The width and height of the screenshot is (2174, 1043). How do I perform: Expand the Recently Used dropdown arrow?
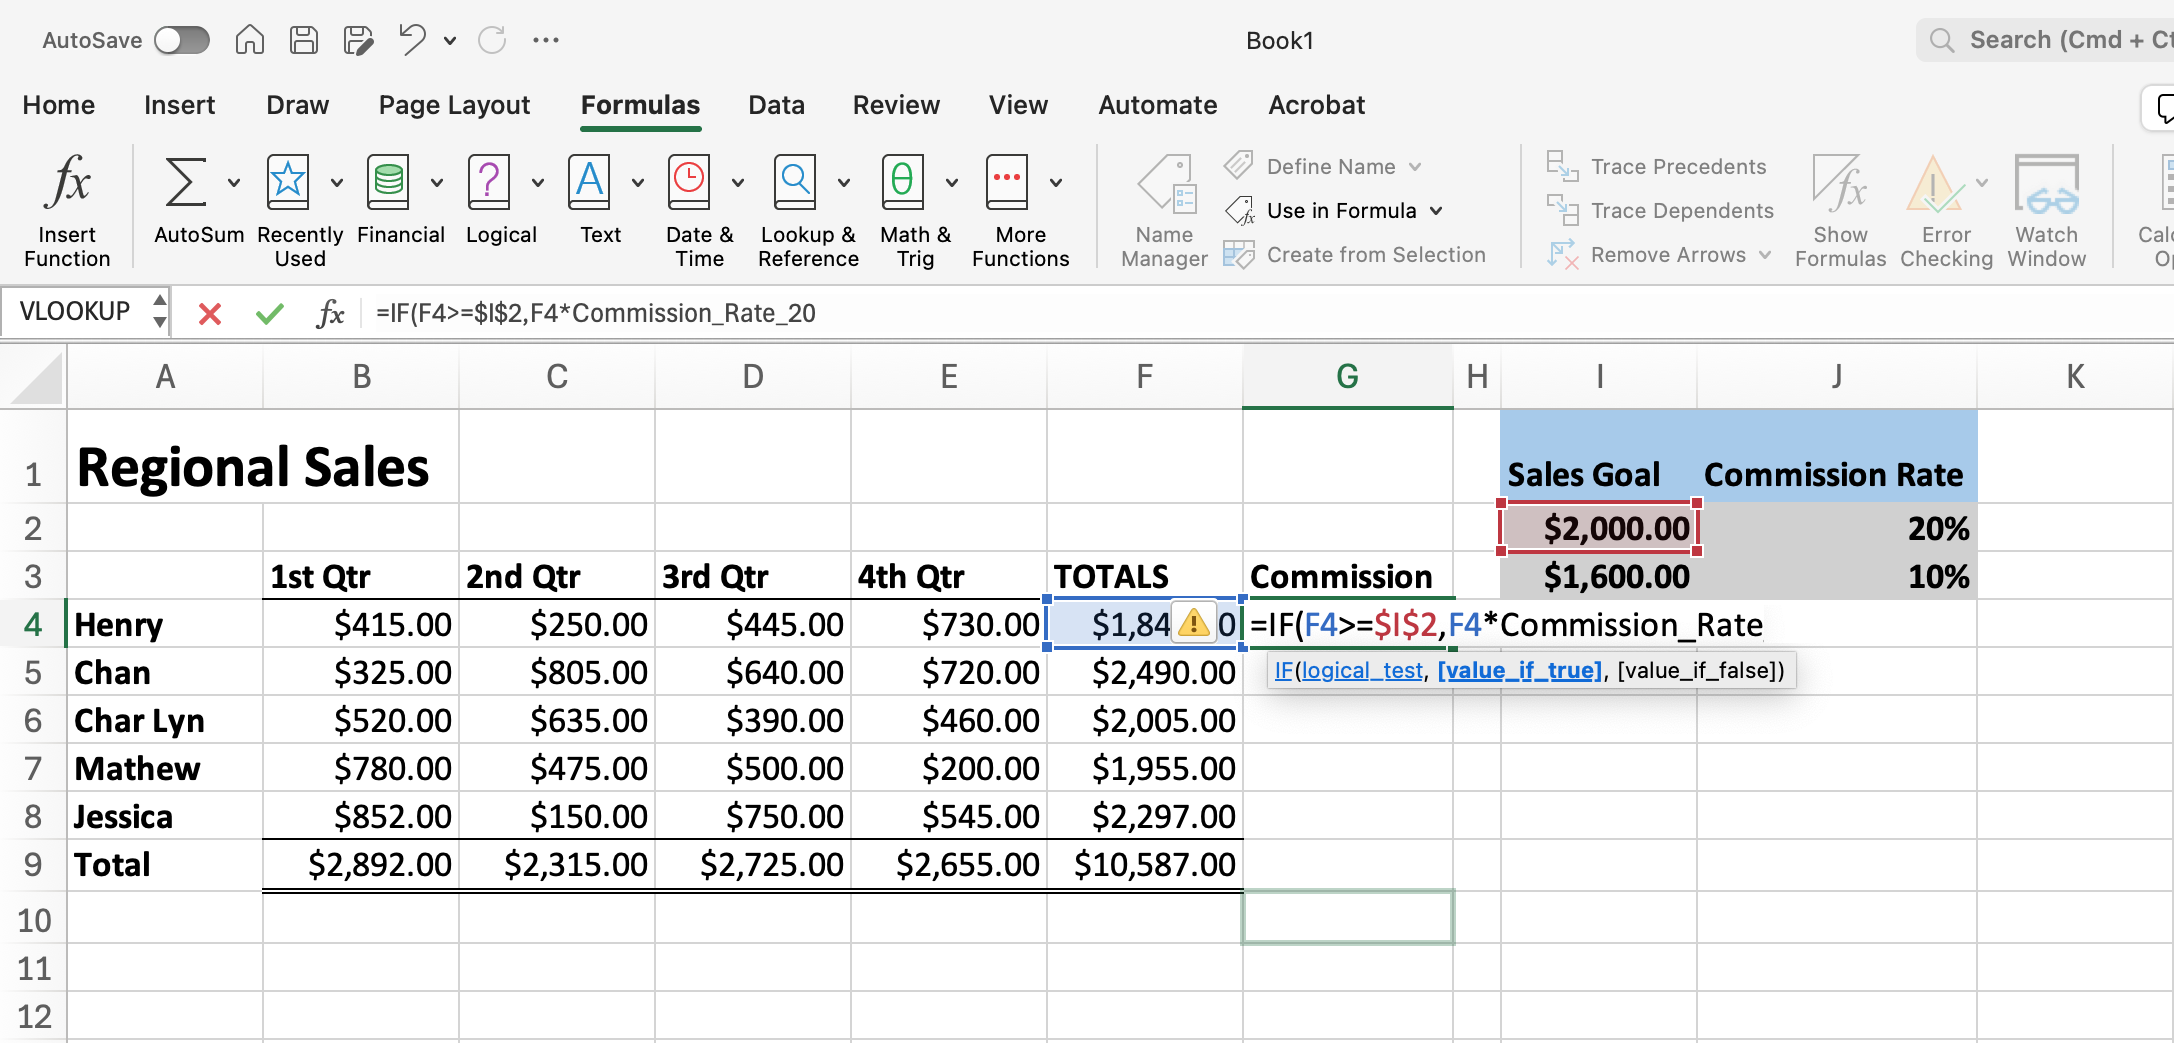click(x=336, y=182)
